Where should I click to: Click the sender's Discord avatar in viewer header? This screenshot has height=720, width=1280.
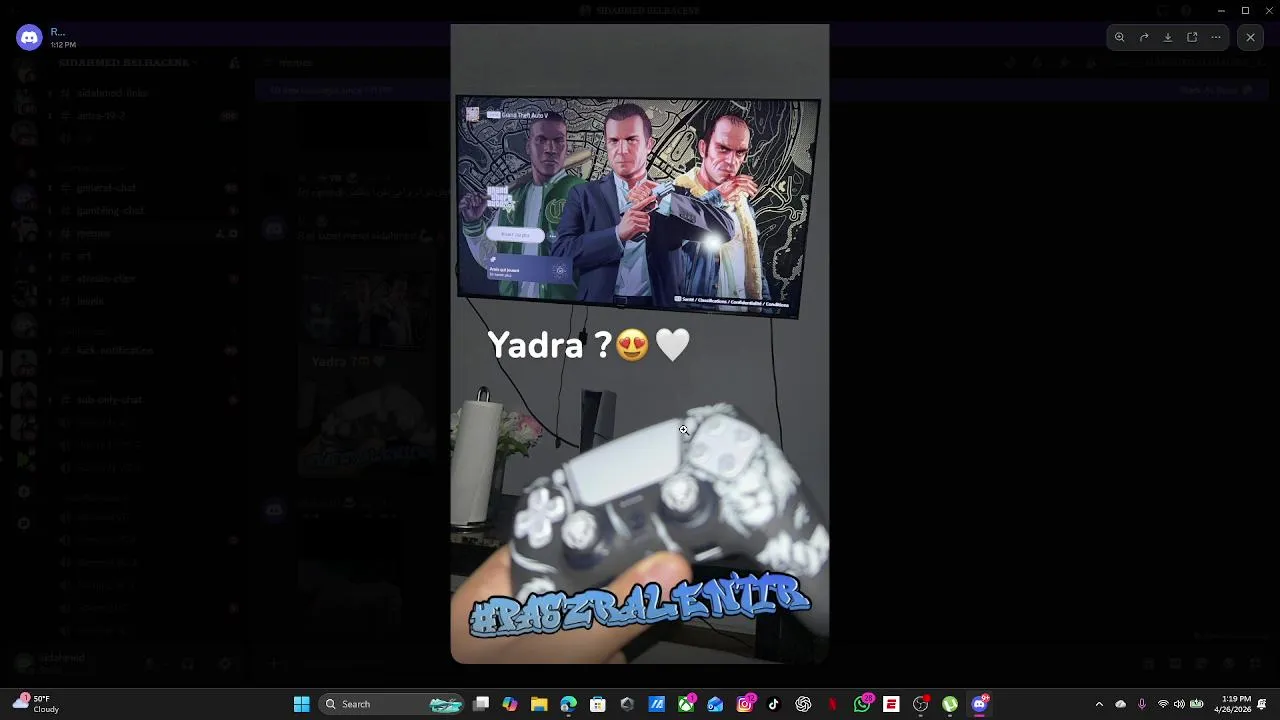[x=29, y=38]
